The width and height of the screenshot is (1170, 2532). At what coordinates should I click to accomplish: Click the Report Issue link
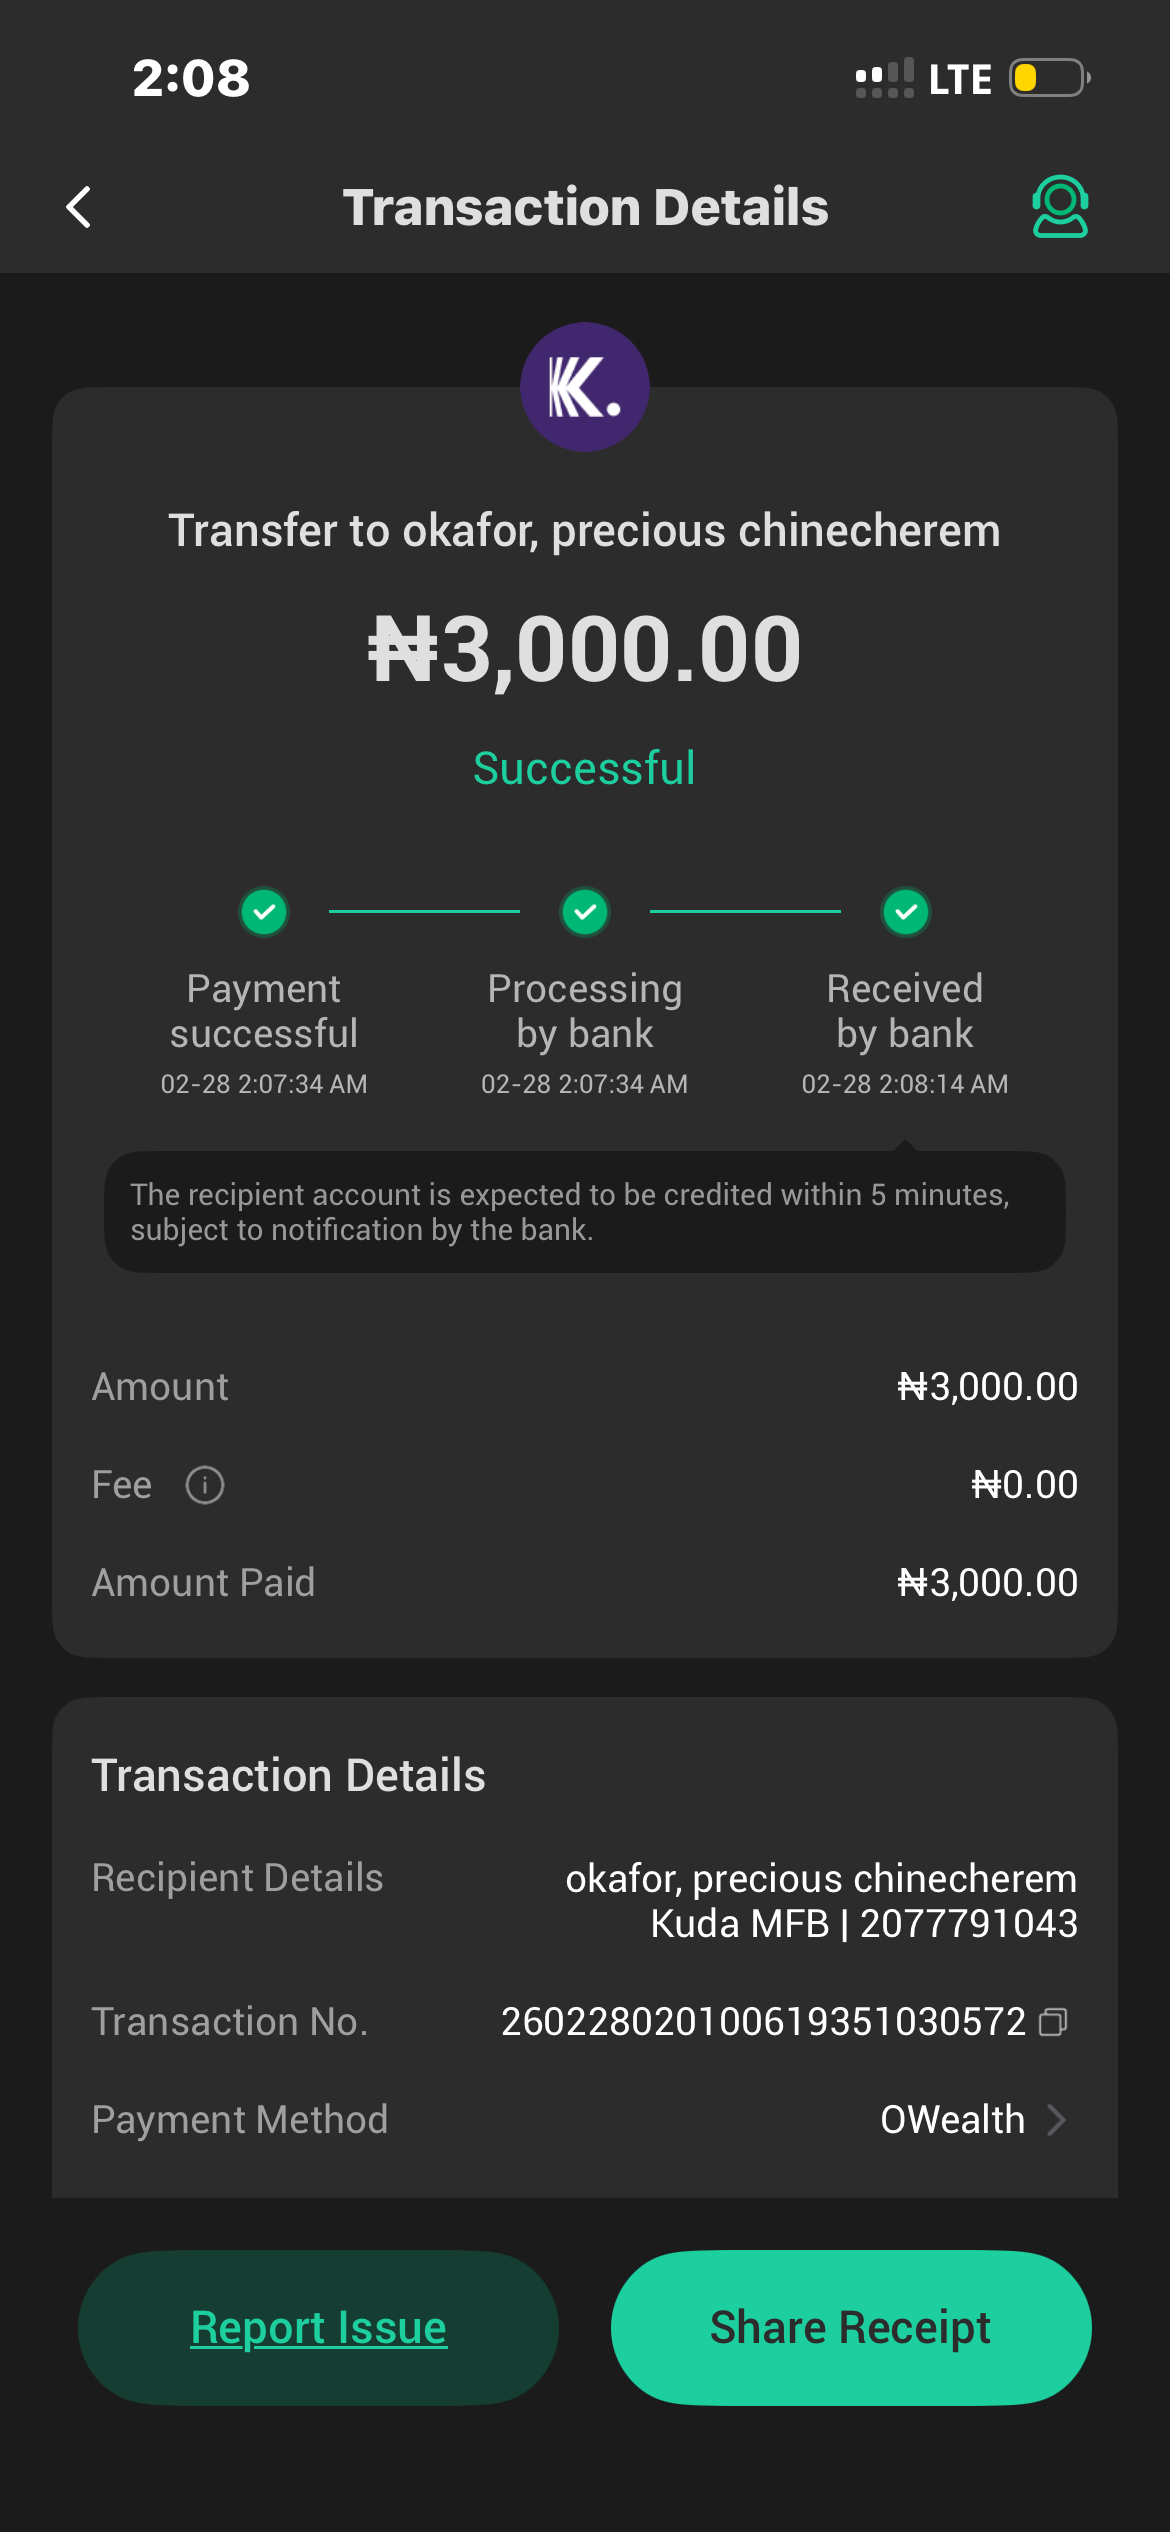[x=318, y=2328]
